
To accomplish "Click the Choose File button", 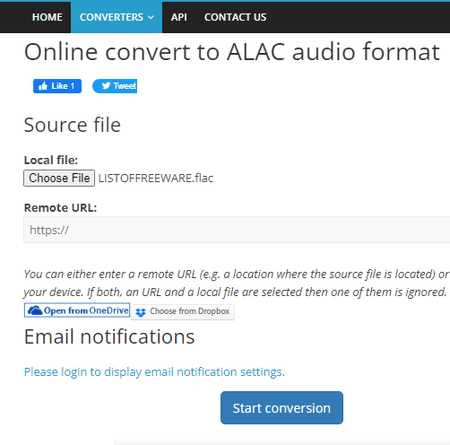I will 59,178.
